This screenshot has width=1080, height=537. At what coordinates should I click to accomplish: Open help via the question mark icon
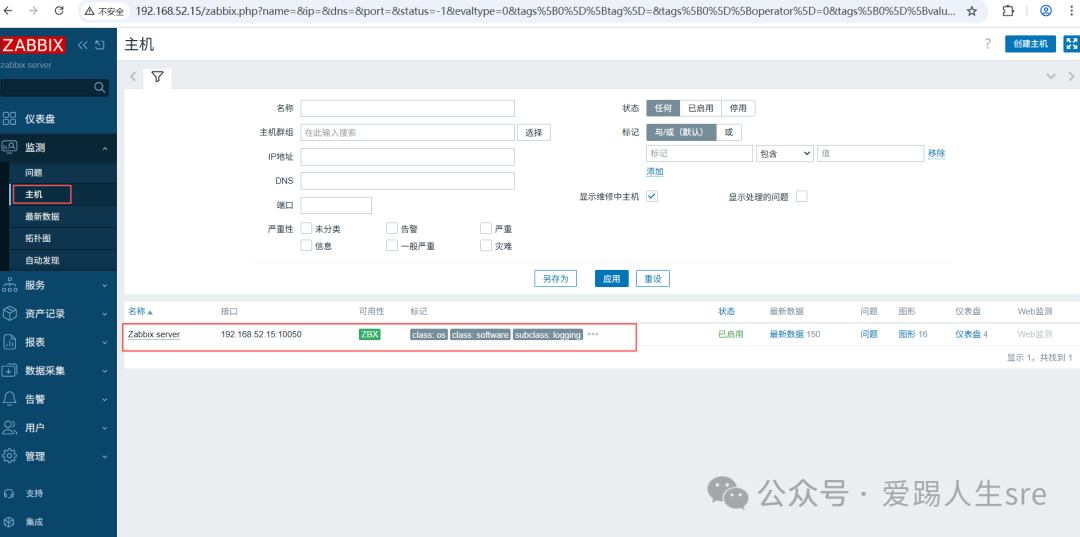coord(988,44)
